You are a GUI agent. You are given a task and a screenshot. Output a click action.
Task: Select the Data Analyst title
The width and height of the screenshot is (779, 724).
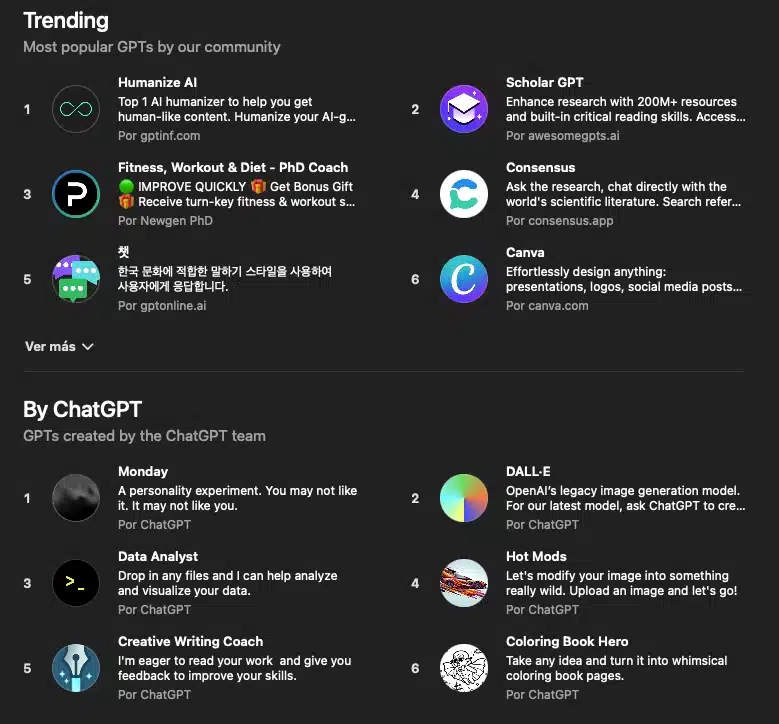coord(158,556)
